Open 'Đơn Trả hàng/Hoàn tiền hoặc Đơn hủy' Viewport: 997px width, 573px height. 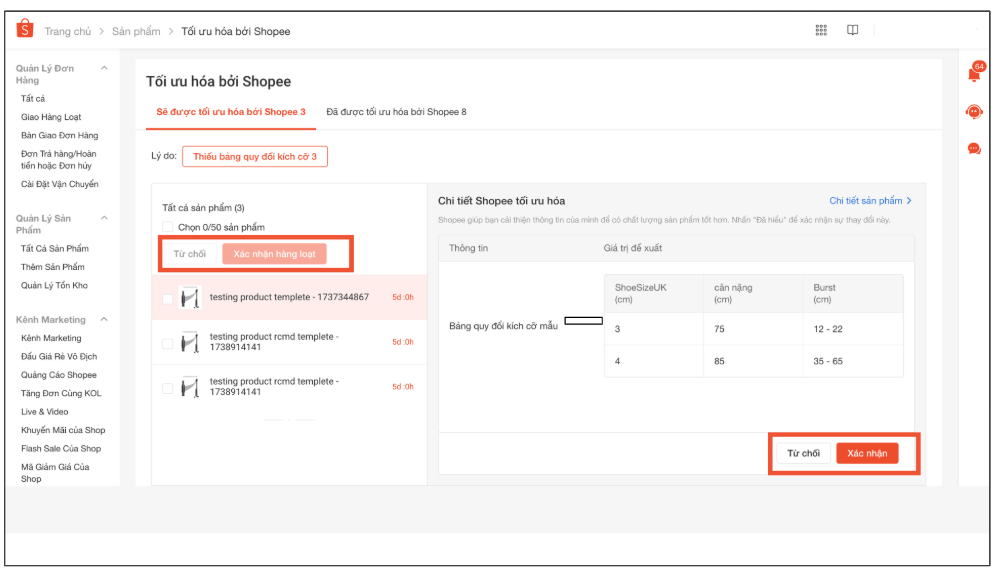click(58, 160)
